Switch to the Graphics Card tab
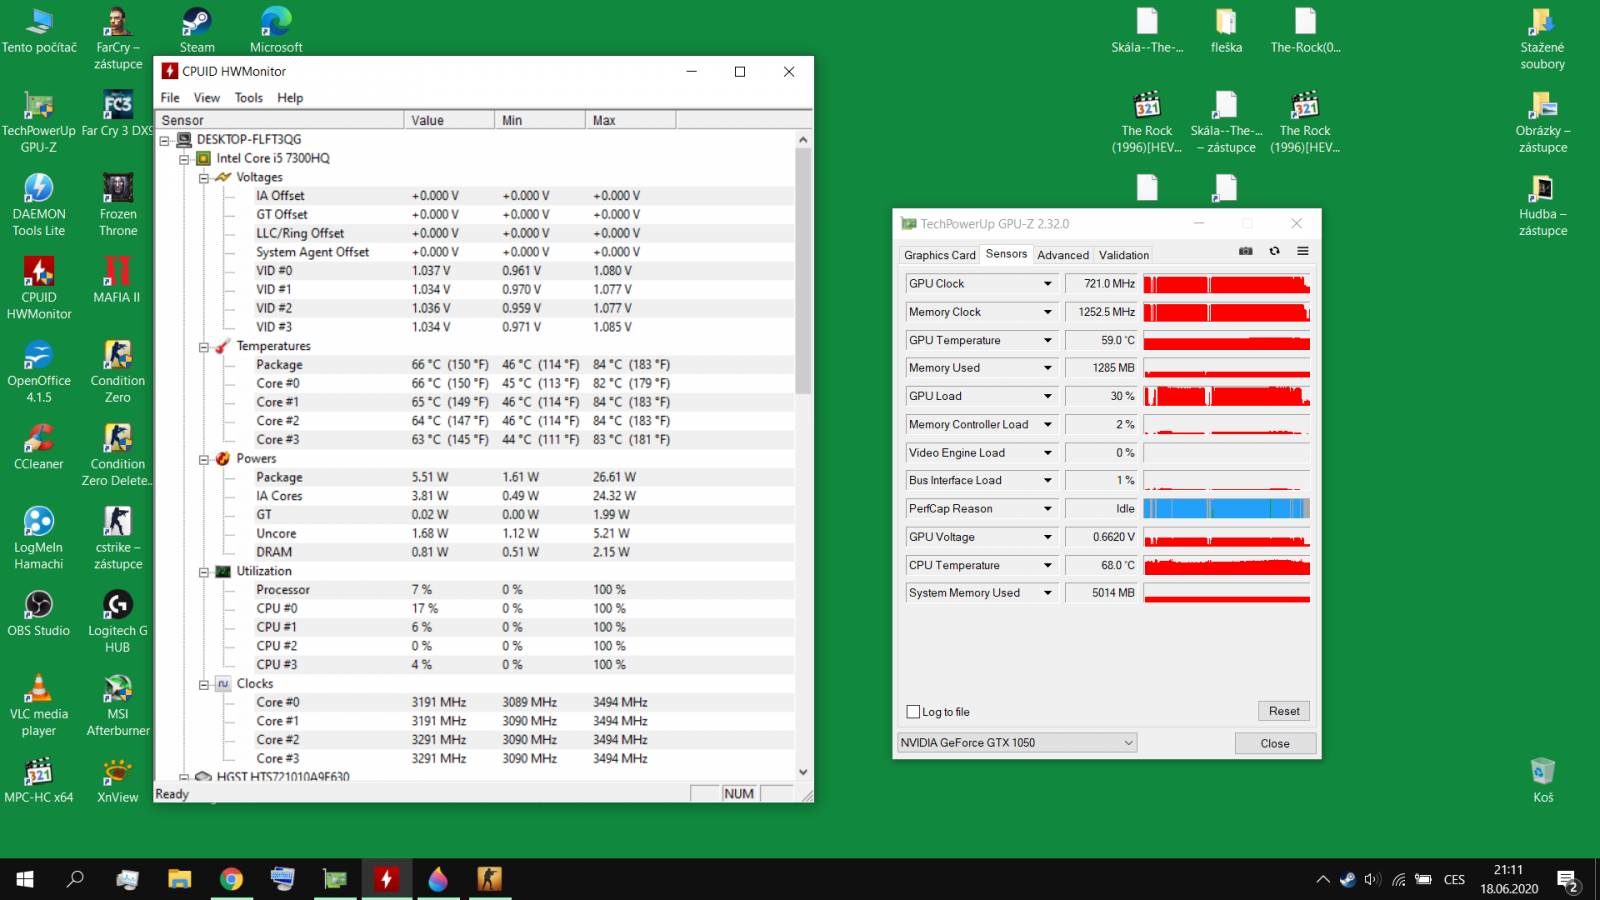Image resolution: width=1600 pixels, height=900 pixels. (x=939, y=255)
